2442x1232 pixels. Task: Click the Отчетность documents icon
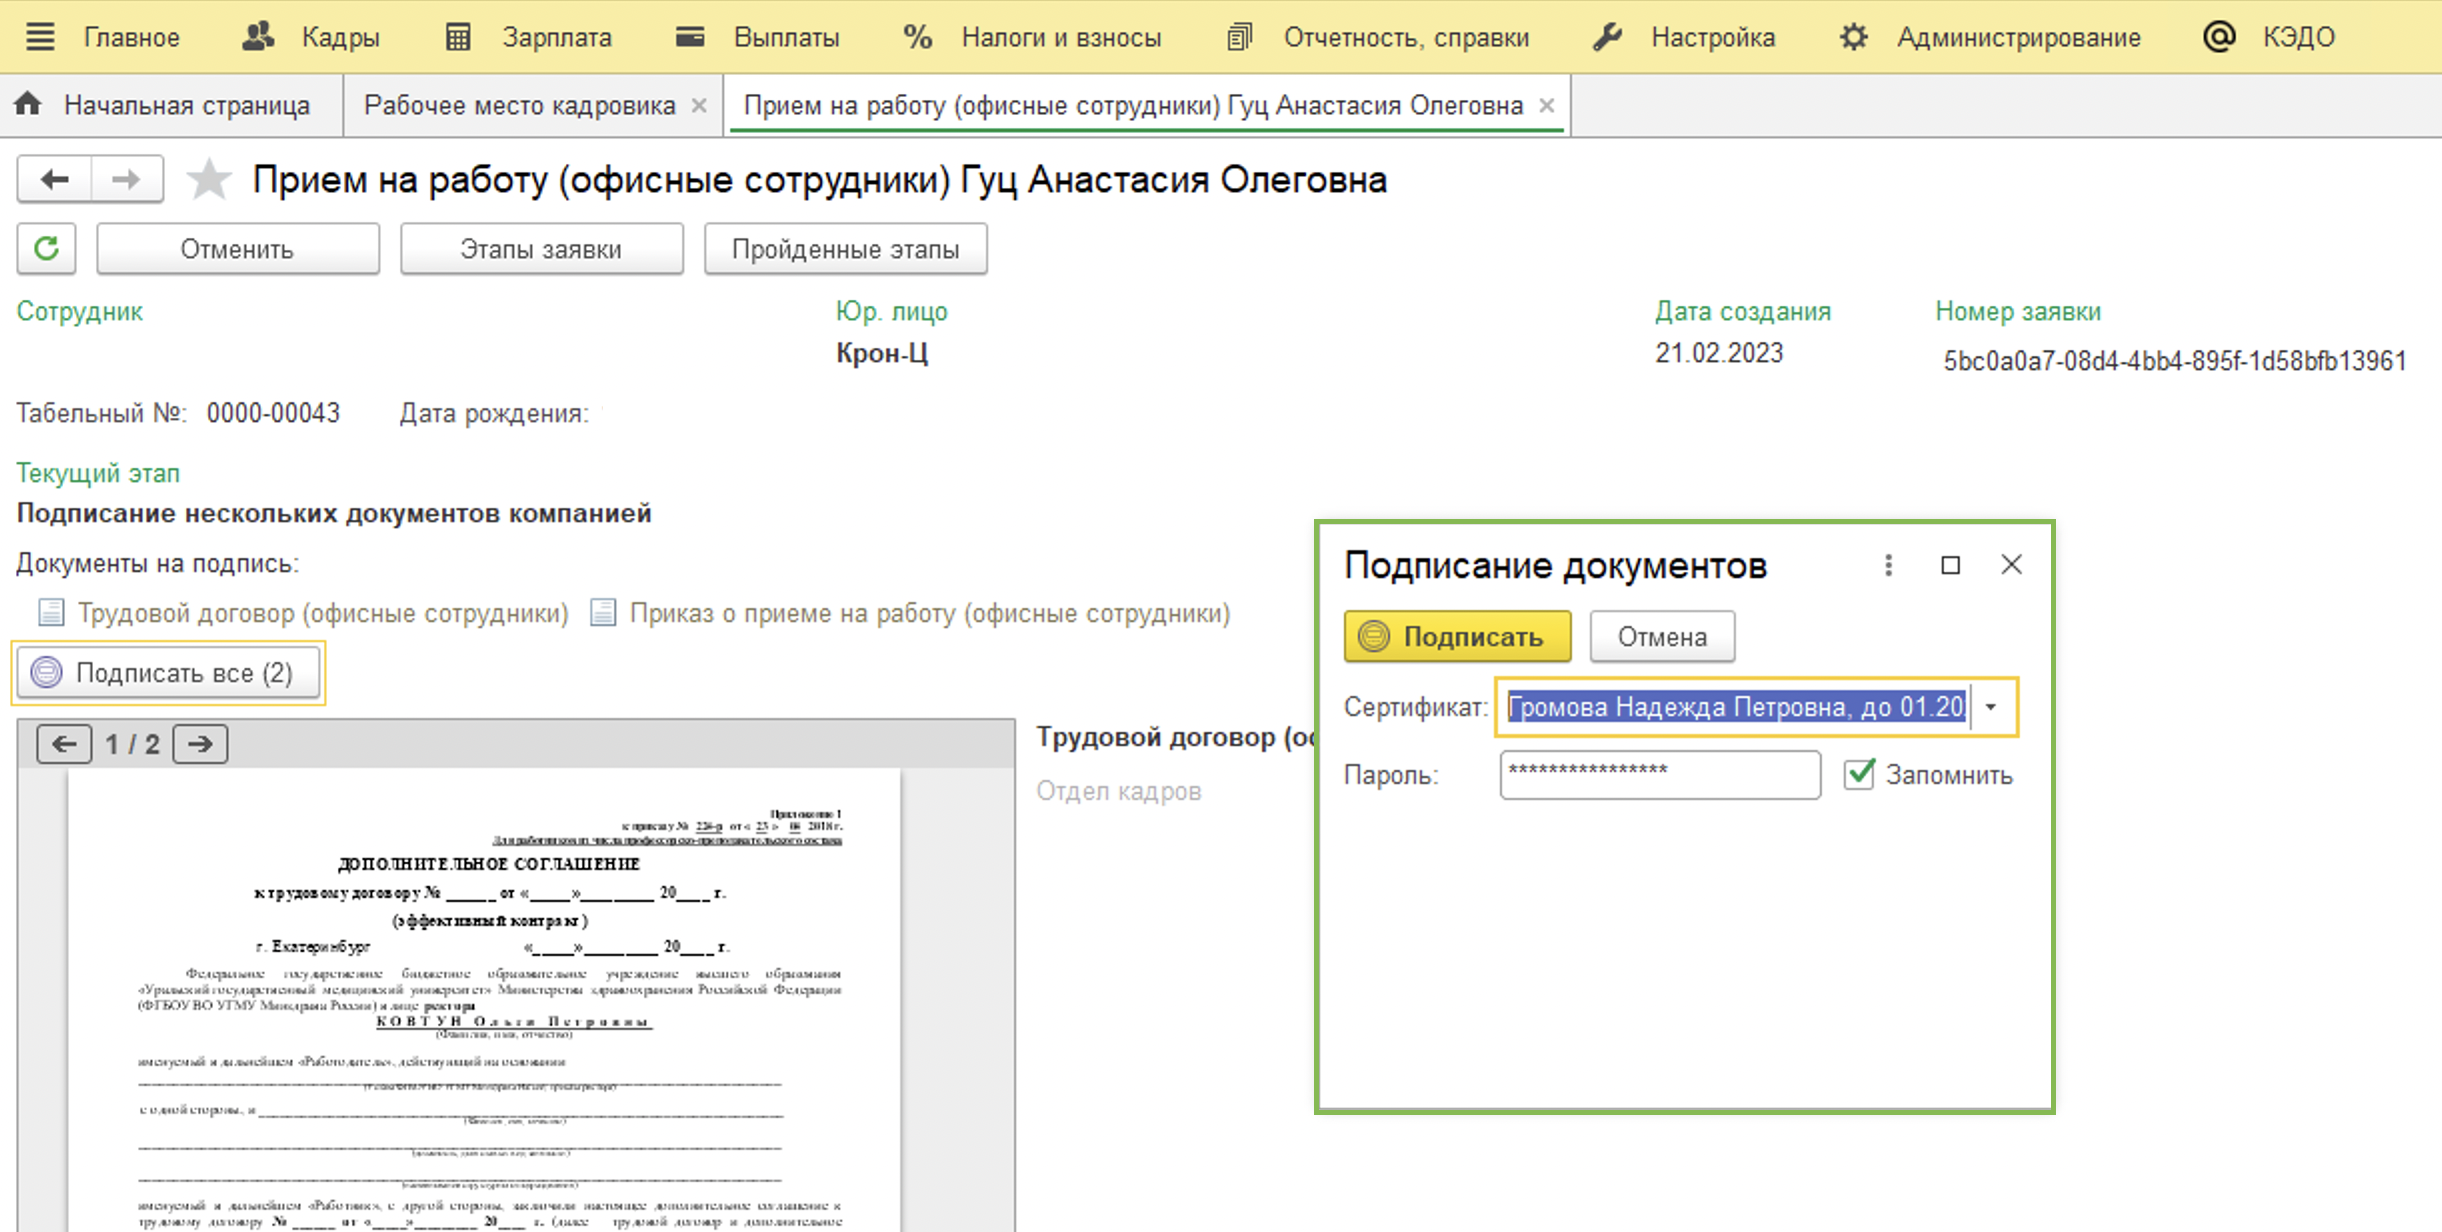tap(1239, 37)
